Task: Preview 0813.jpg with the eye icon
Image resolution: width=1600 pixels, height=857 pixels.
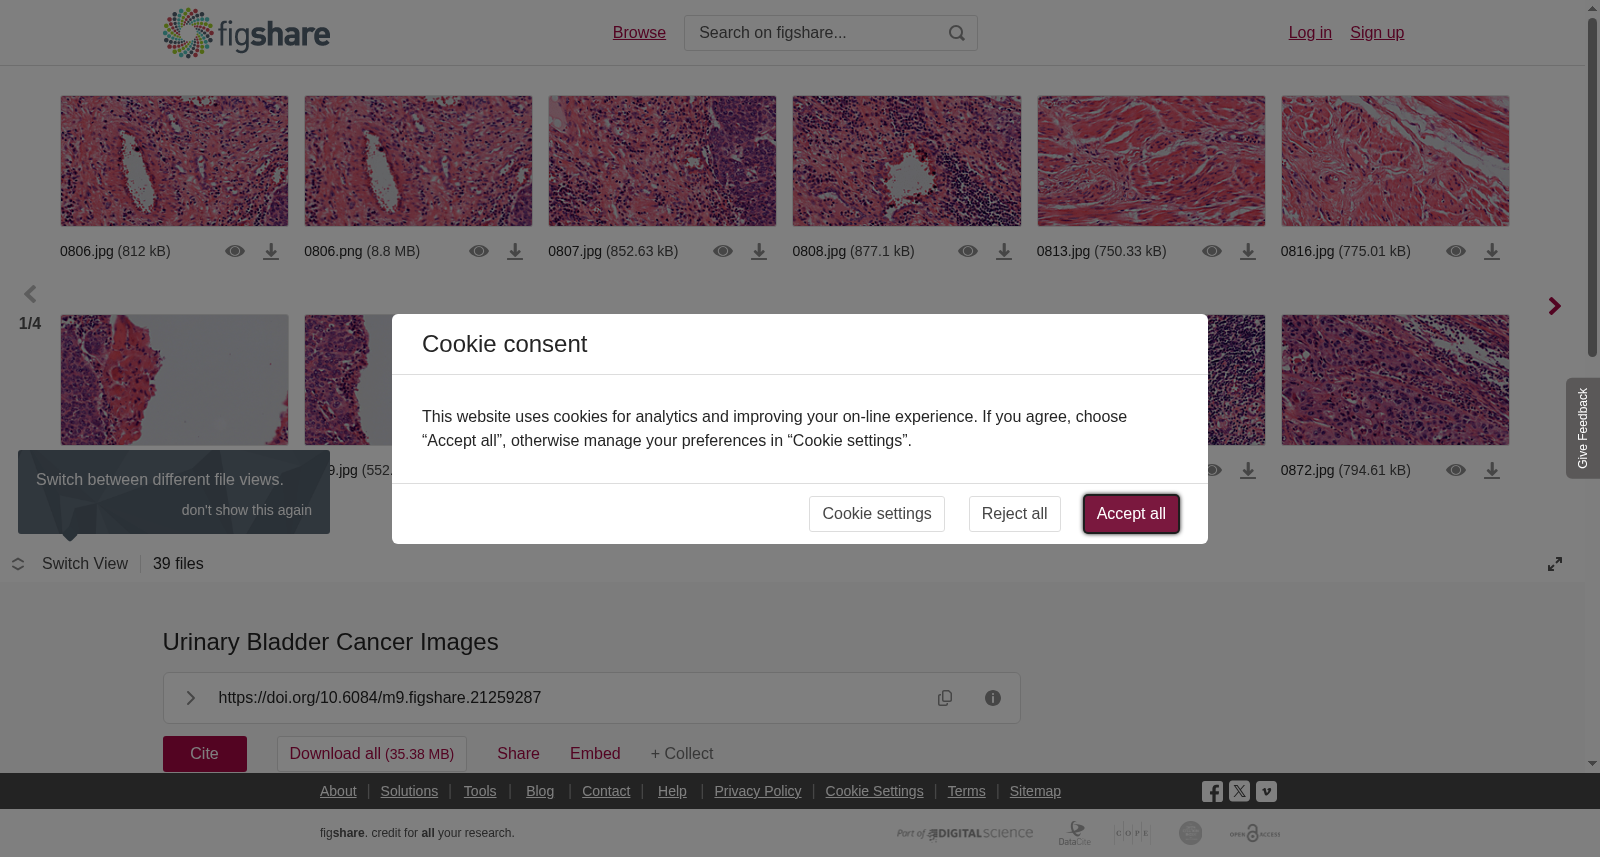Action: coord(1212,251)
